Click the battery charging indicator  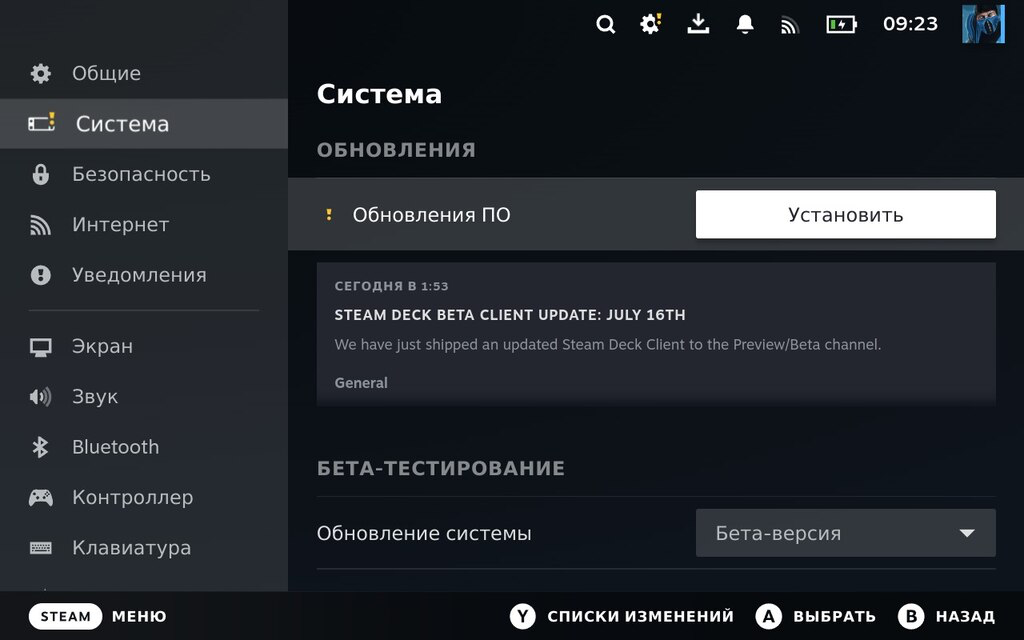841,25
